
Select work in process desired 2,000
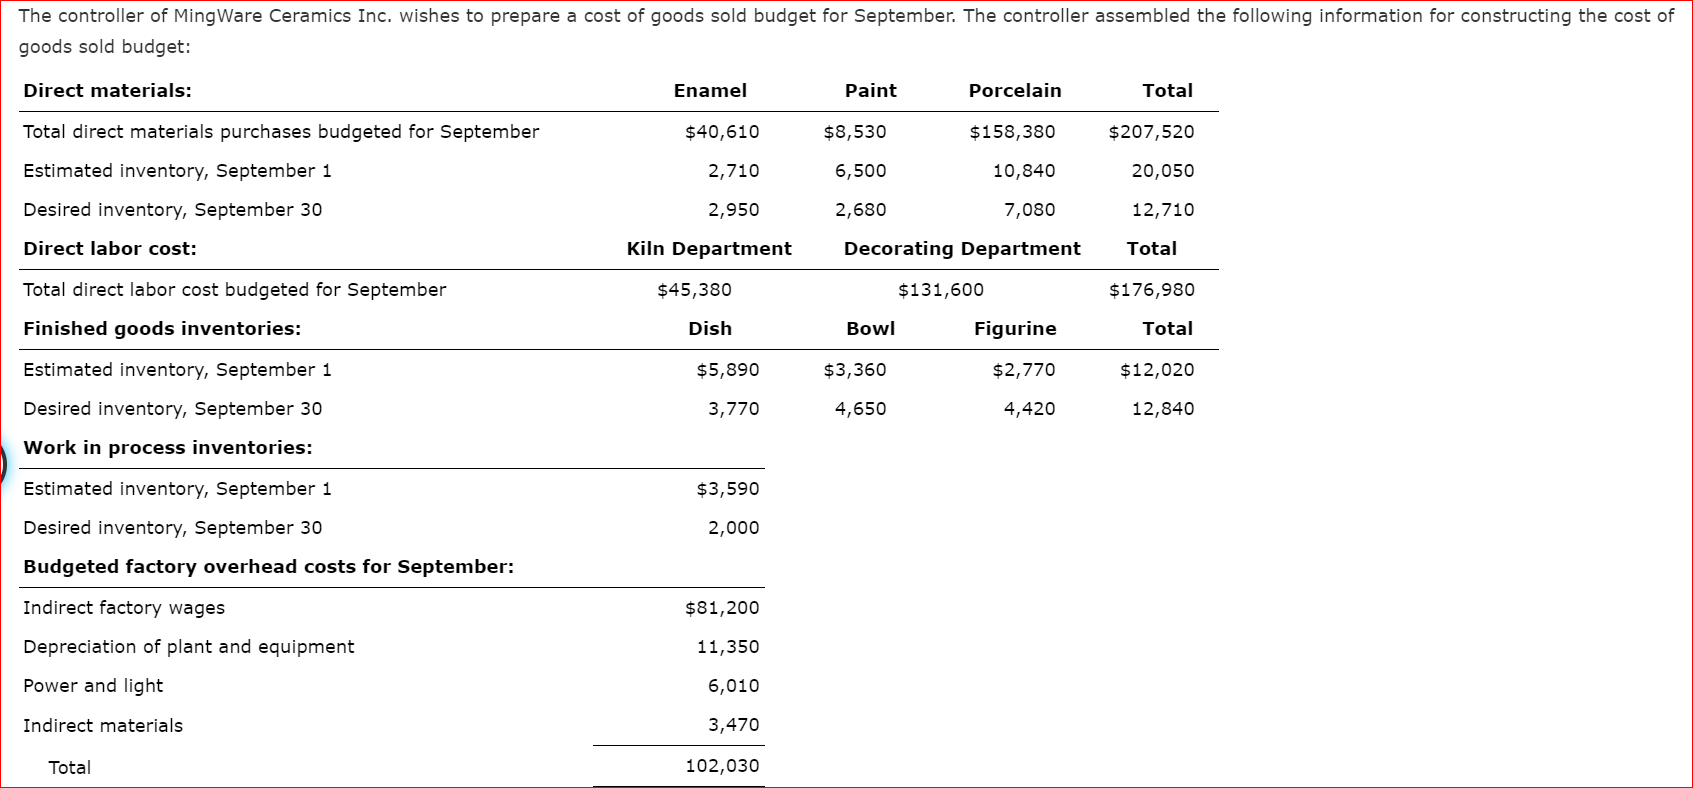pyautogui.click(x=734, y=528)
